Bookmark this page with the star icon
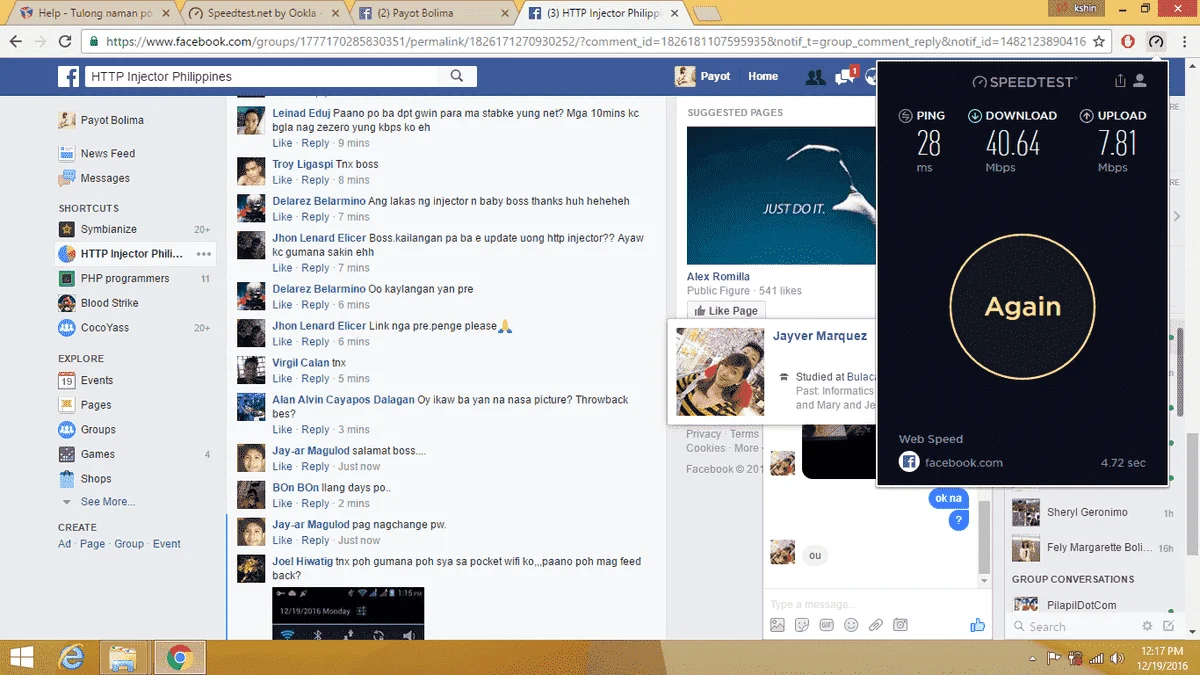The width and height of the screenshot is (1200, 675). (x=1099, y=42)
